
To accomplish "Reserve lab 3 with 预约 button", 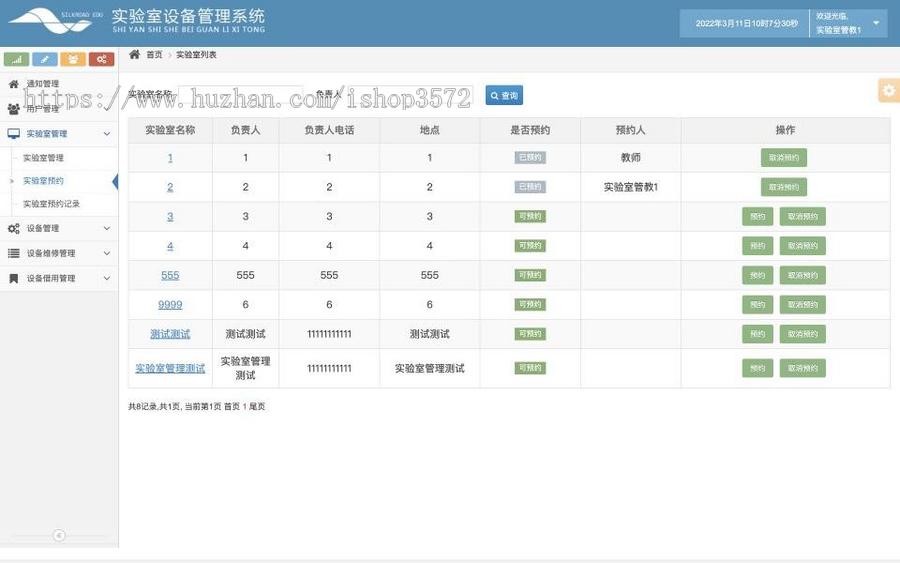I will click(x=757, y=216).
